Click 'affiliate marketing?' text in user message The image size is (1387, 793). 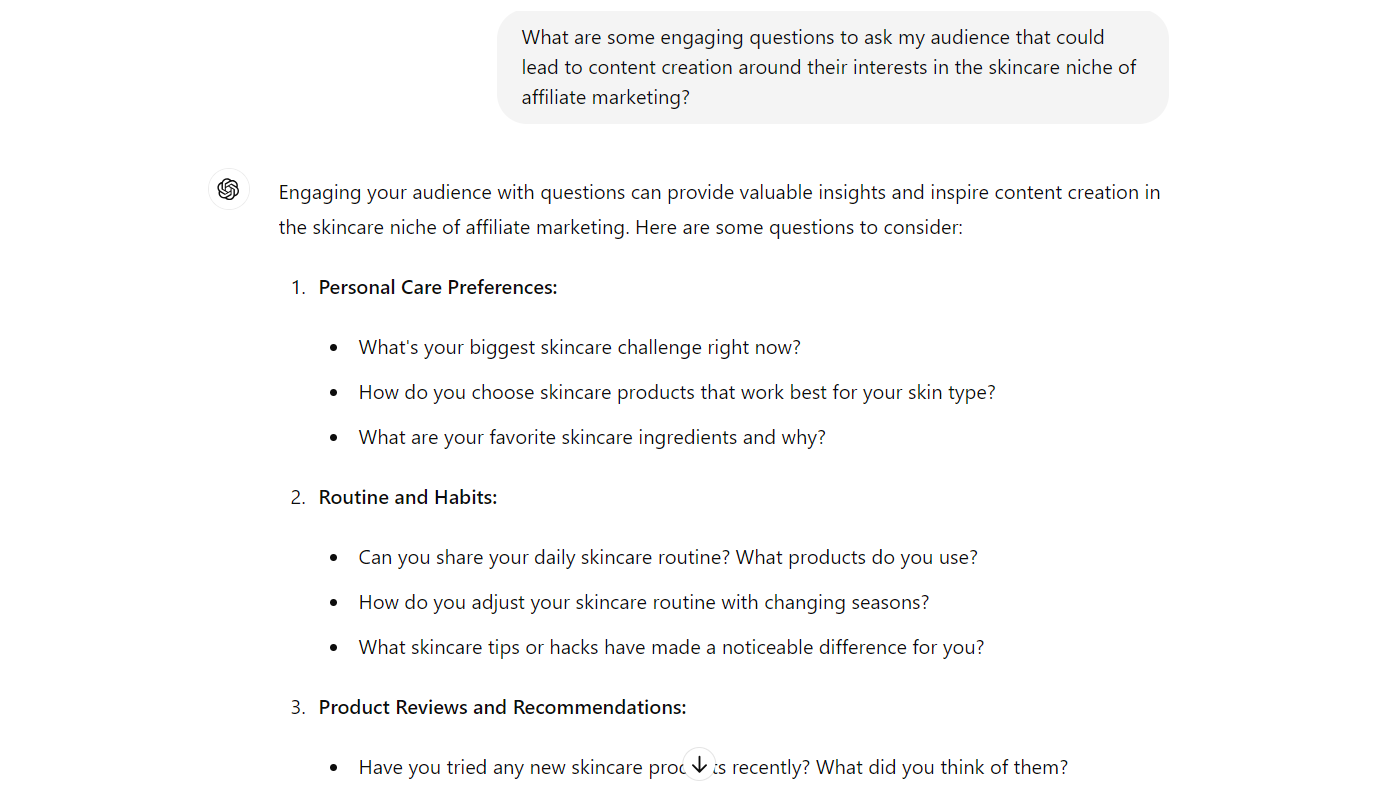click(606, 98)
